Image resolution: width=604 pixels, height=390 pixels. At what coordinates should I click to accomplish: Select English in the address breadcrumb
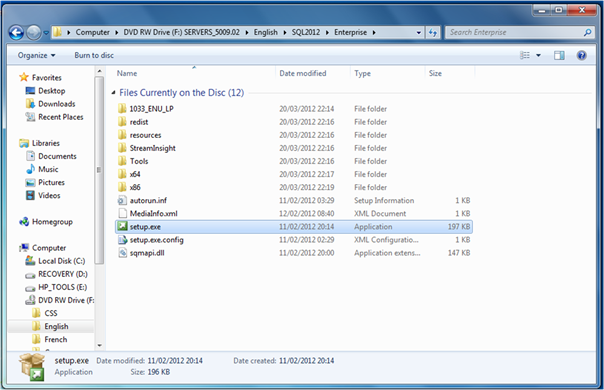coord(265,32)
